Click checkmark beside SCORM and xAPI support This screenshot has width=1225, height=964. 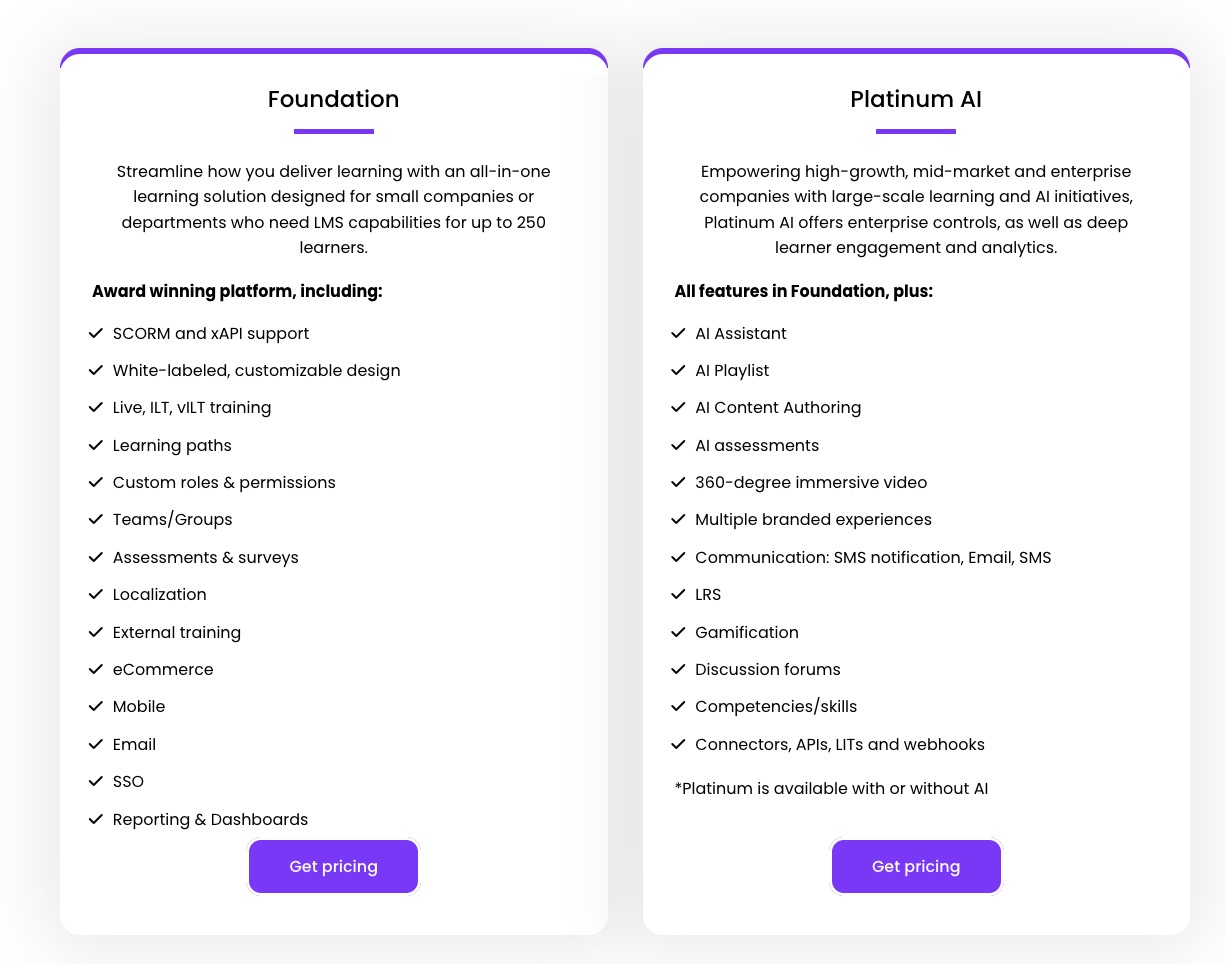[96, 333]
